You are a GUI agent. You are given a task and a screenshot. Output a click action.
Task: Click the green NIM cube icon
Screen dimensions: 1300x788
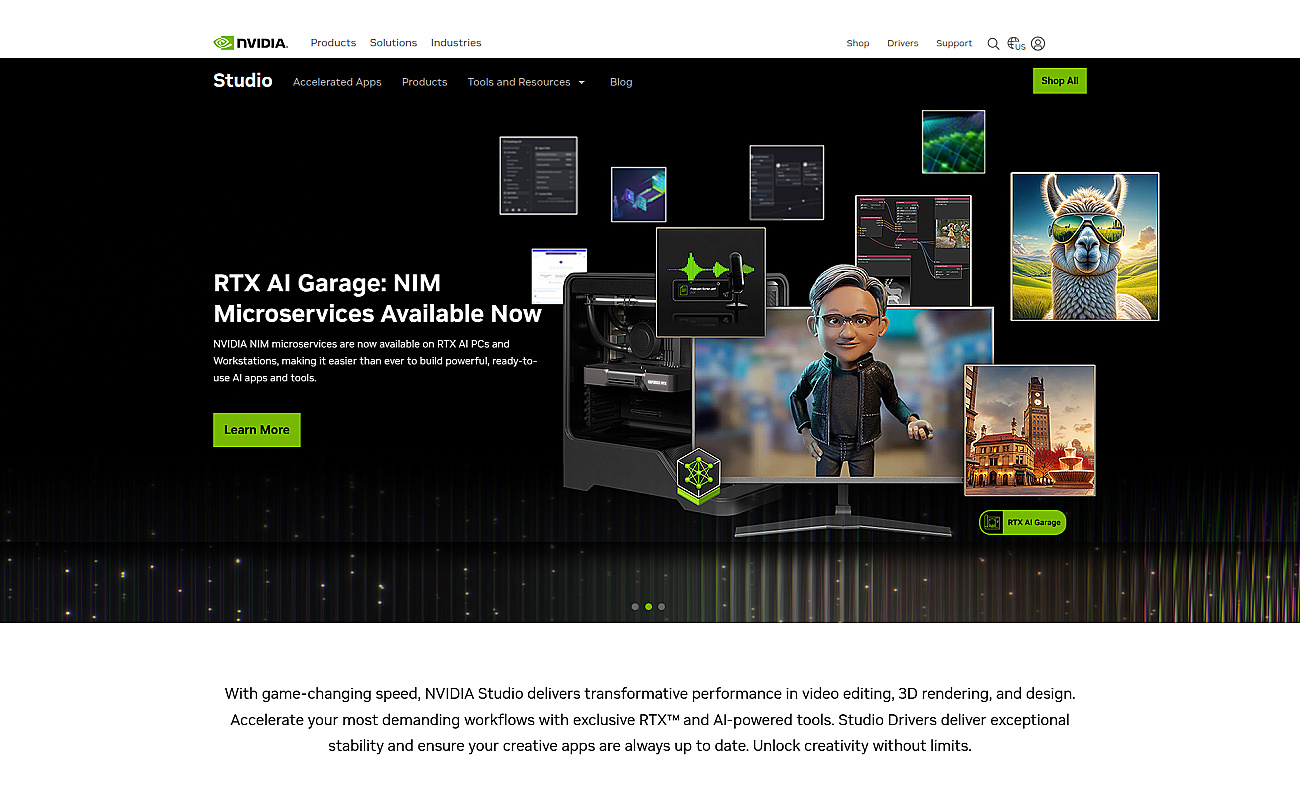698,474
